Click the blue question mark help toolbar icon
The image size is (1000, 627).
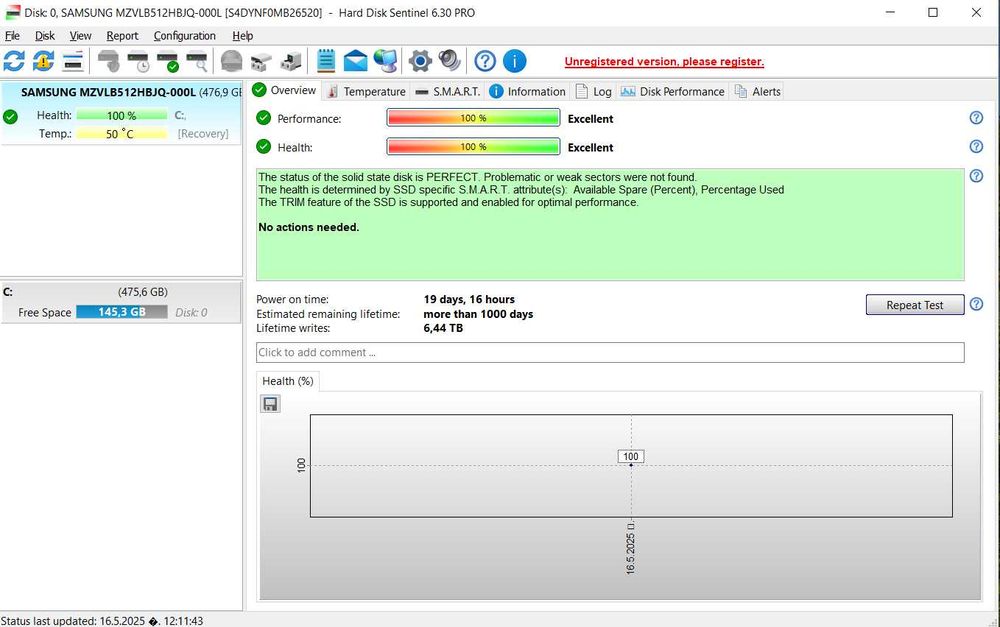pyautogui.click(x=485, y=61)
